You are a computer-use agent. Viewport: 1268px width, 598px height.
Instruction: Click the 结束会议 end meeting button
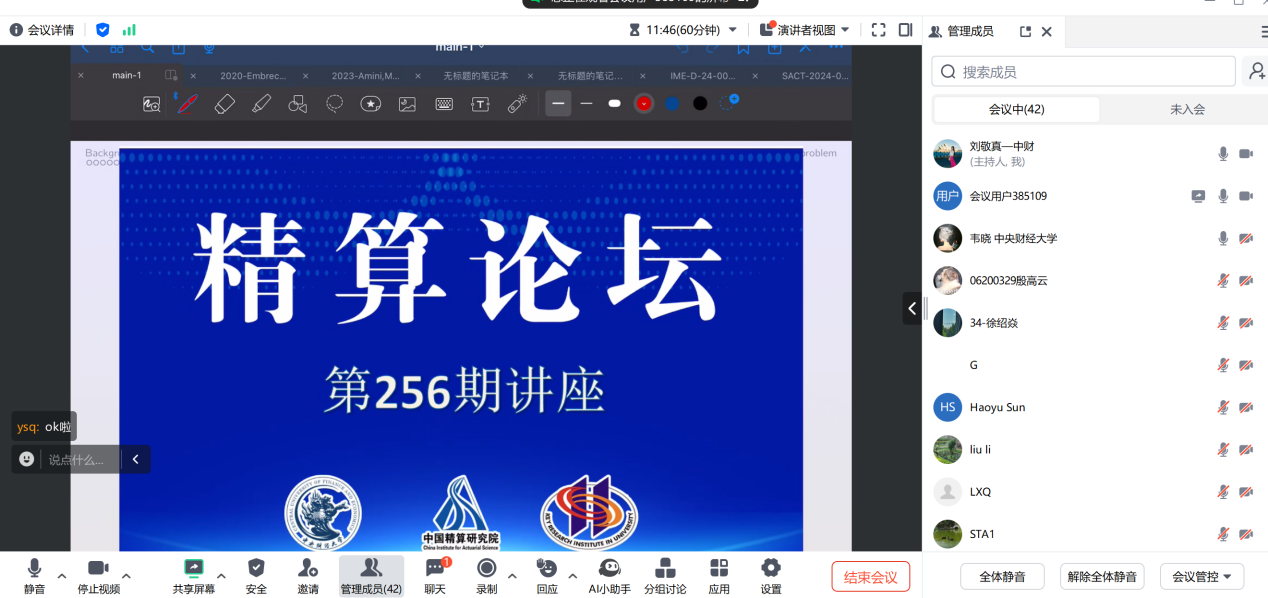[870, 577]
